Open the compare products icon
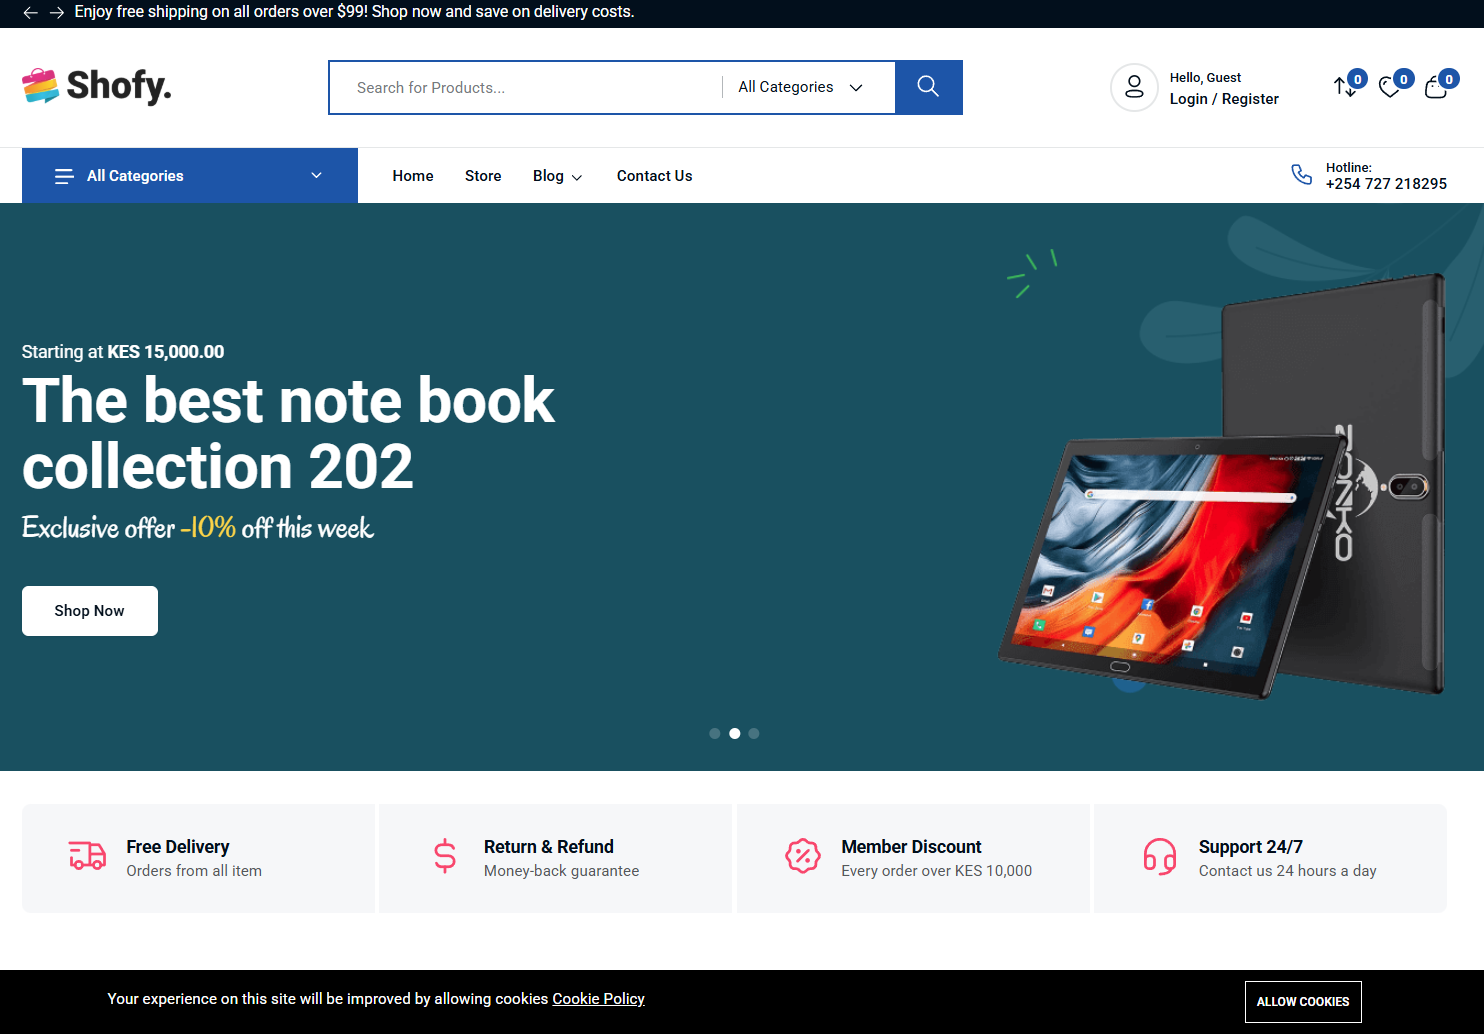Screen dimensions: 1484x1034 (1345, 88)
